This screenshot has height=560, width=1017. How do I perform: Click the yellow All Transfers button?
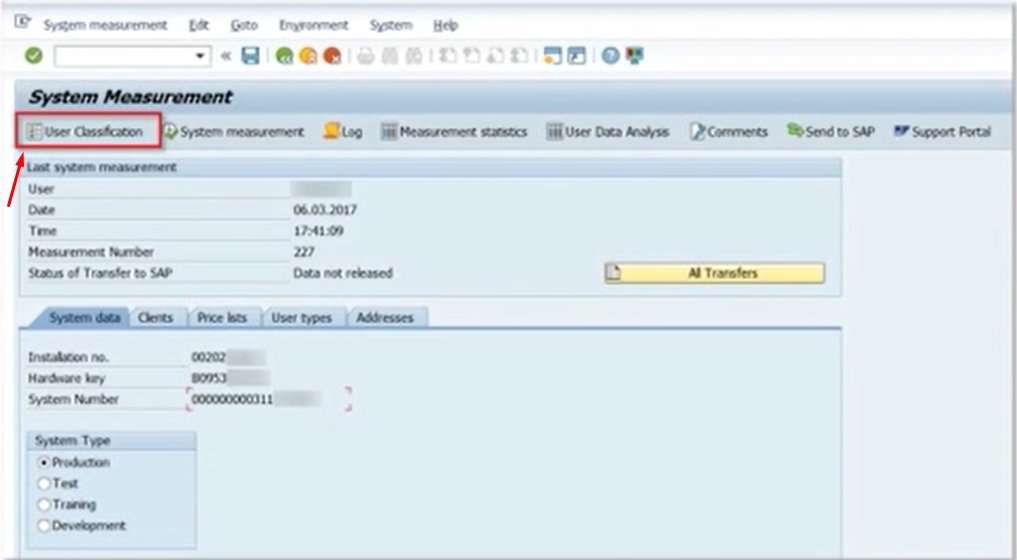[715, 273]
